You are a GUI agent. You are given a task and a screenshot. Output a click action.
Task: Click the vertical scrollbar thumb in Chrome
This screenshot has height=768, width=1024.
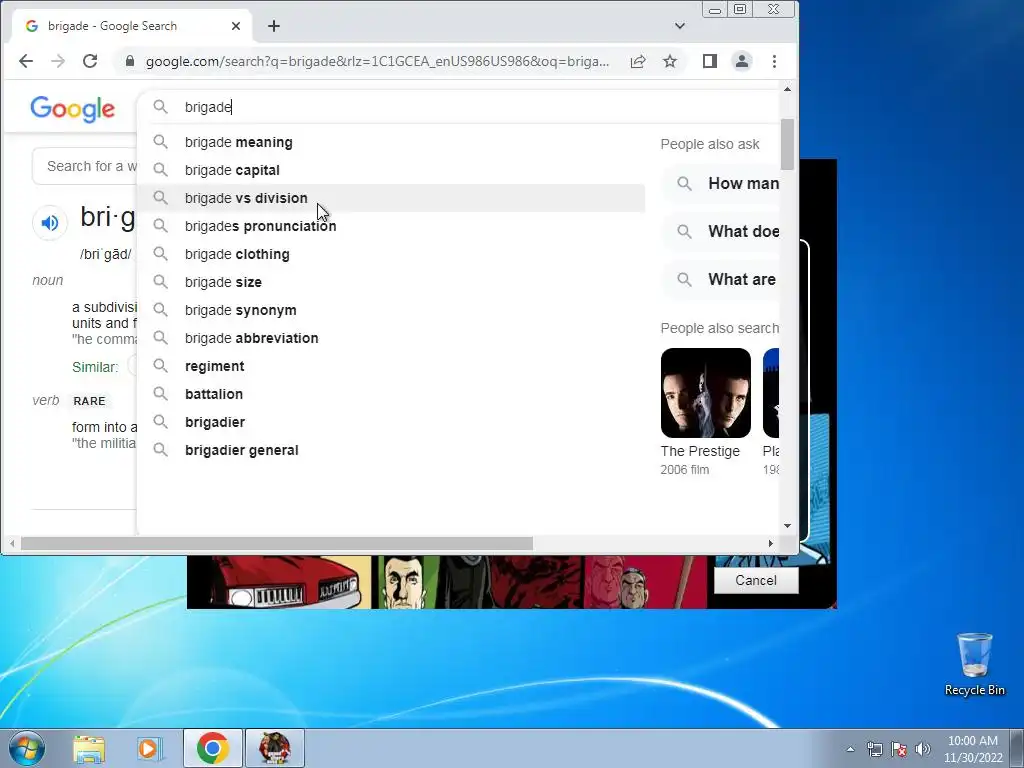[x=788, y=144]
